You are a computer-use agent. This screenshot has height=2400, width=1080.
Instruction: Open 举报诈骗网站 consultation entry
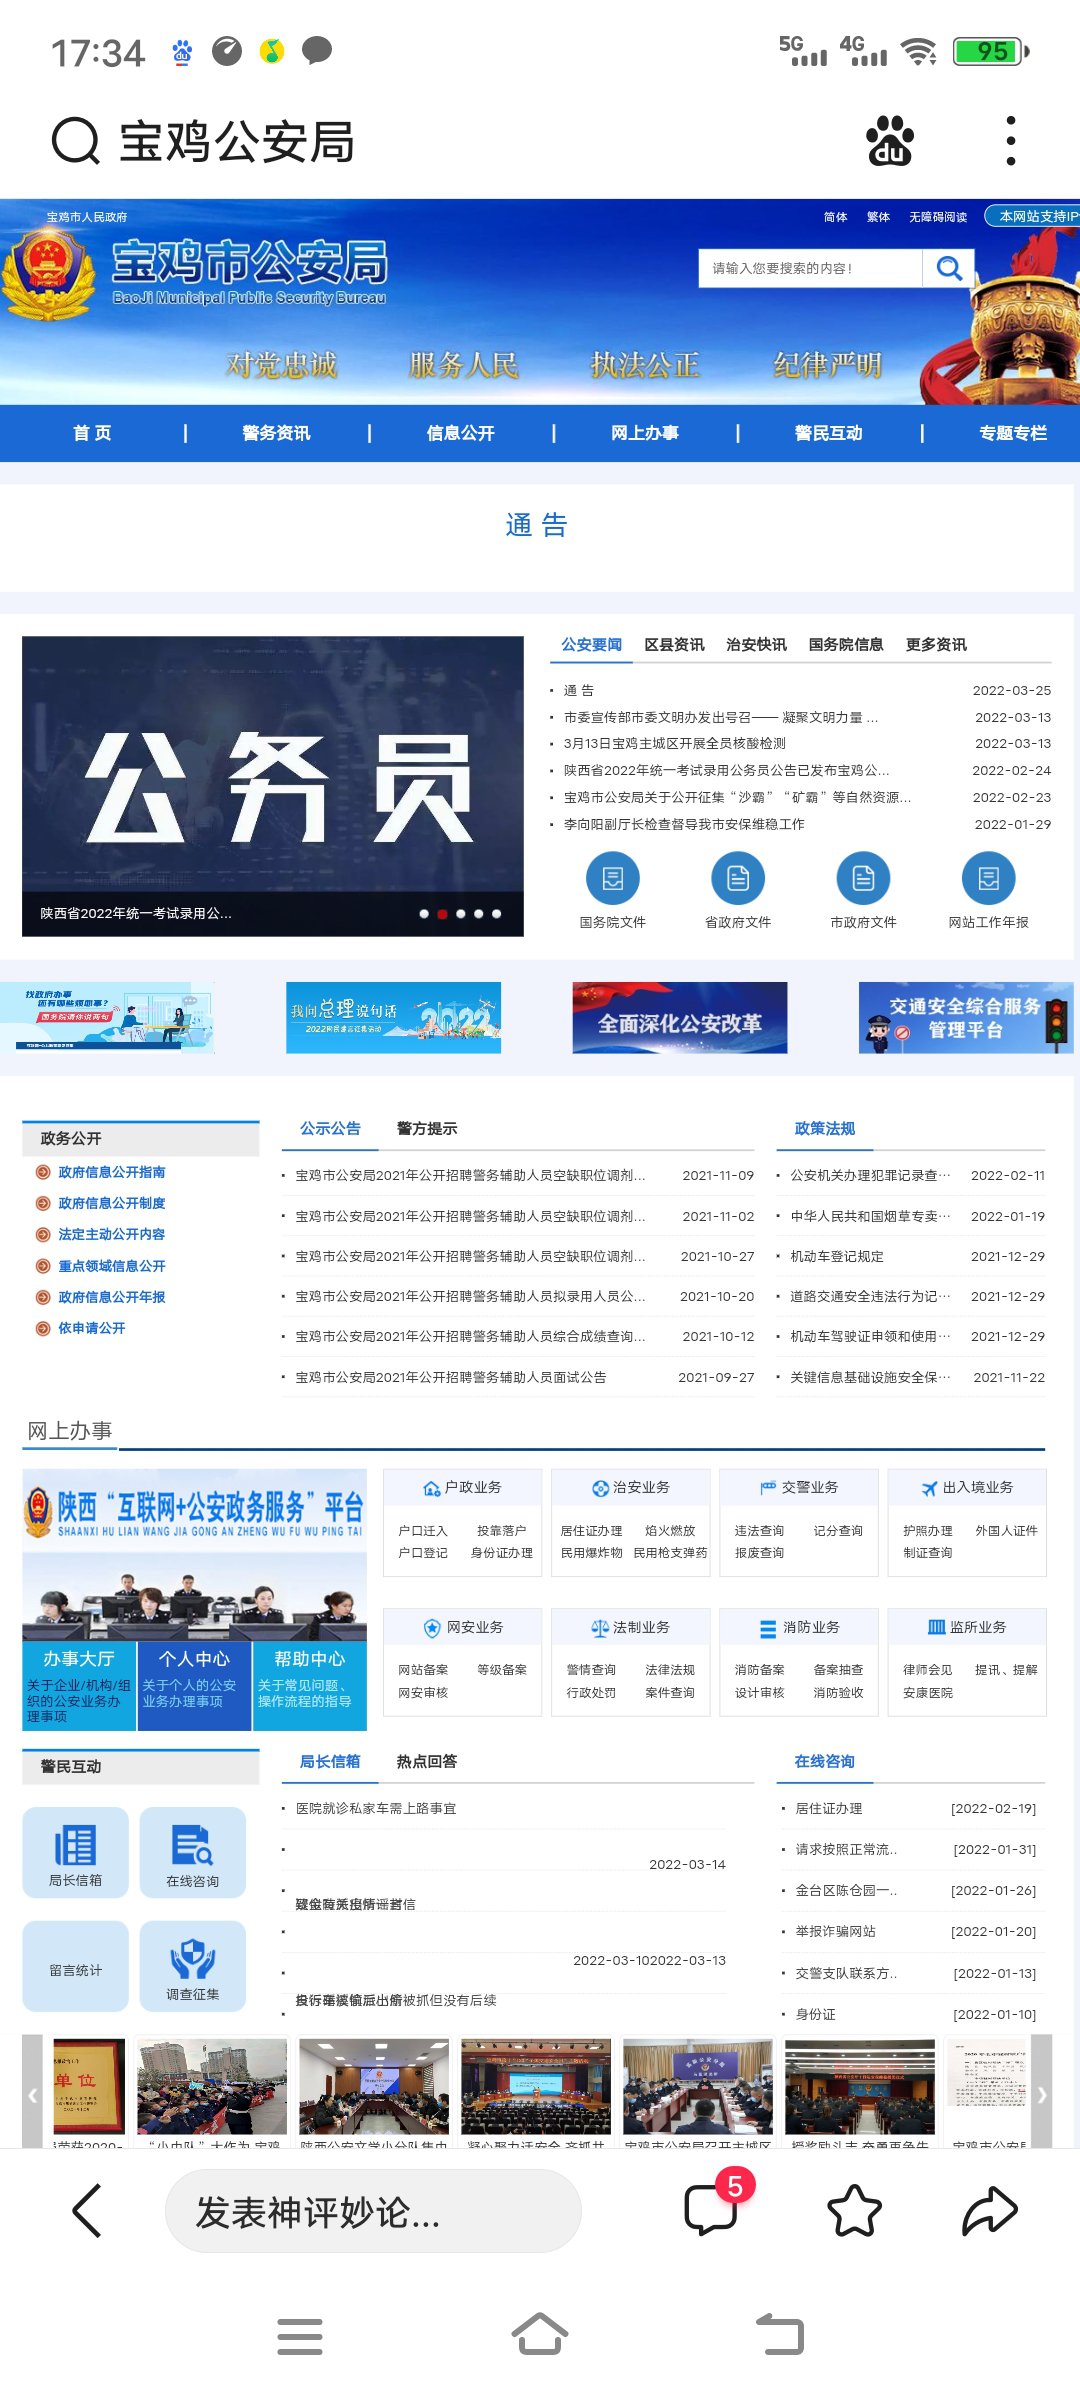point(835,1932)
